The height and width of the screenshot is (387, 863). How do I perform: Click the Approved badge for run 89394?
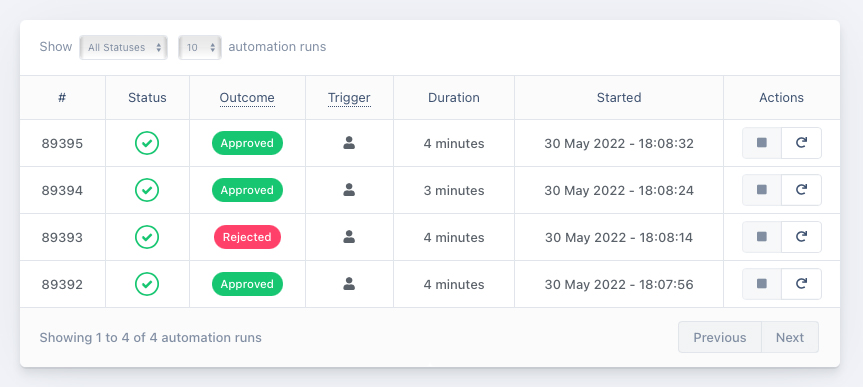(247, 190)
